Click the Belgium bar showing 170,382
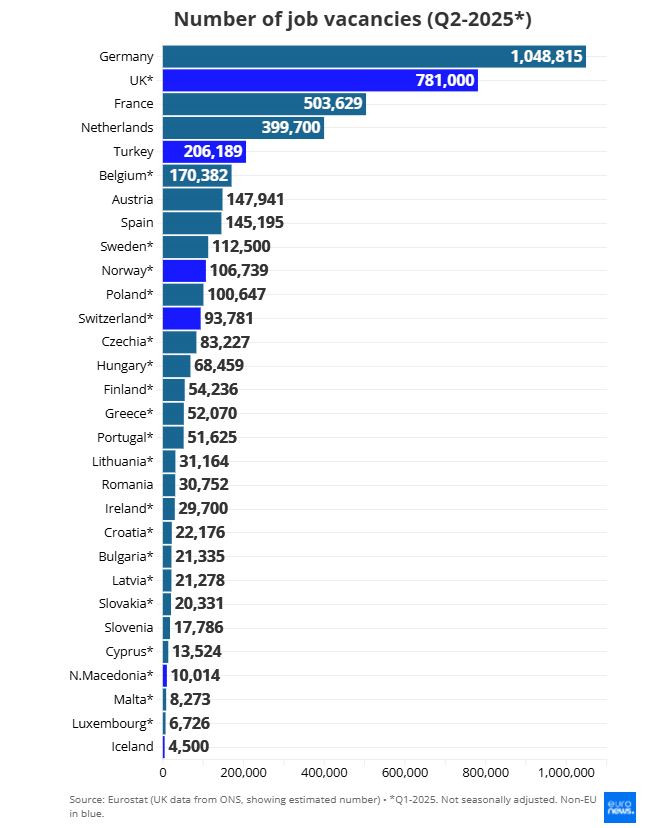This screenshot has width=665, height=828. [x=196, y=176]
